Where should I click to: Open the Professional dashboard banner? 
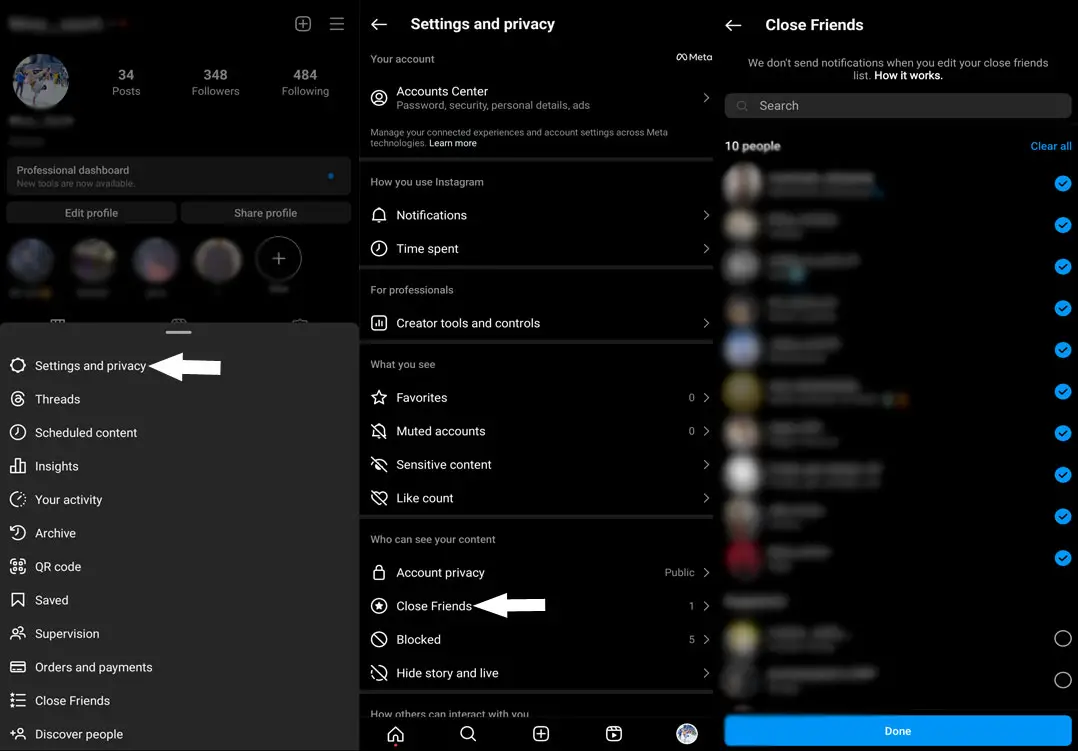pyautogui.click(x=179, y=176)
